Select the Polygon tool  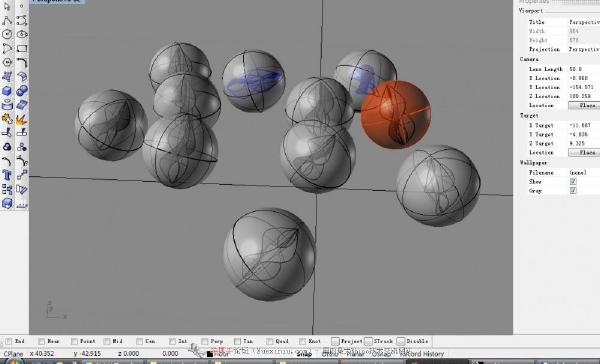click(7, 62)
